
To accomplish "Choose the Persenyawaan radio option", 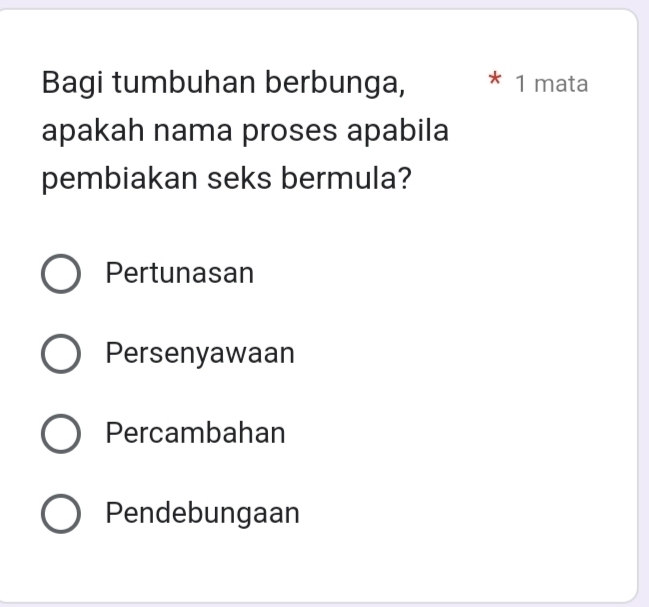I will click(x=61, y=355).
